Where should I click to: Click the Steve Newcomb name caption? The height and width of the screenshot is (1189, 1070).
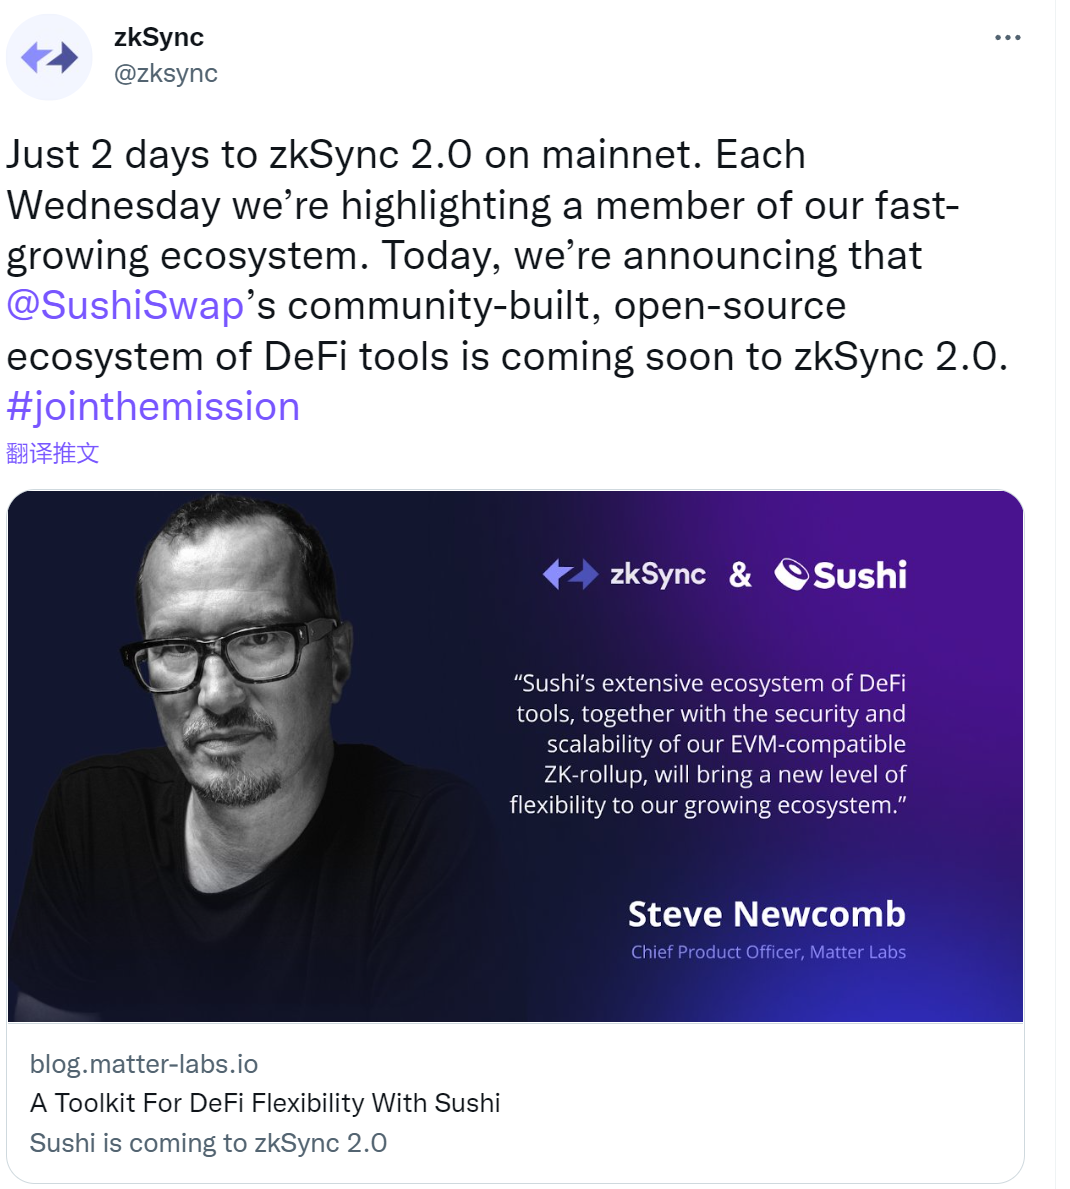click(766, 914)
